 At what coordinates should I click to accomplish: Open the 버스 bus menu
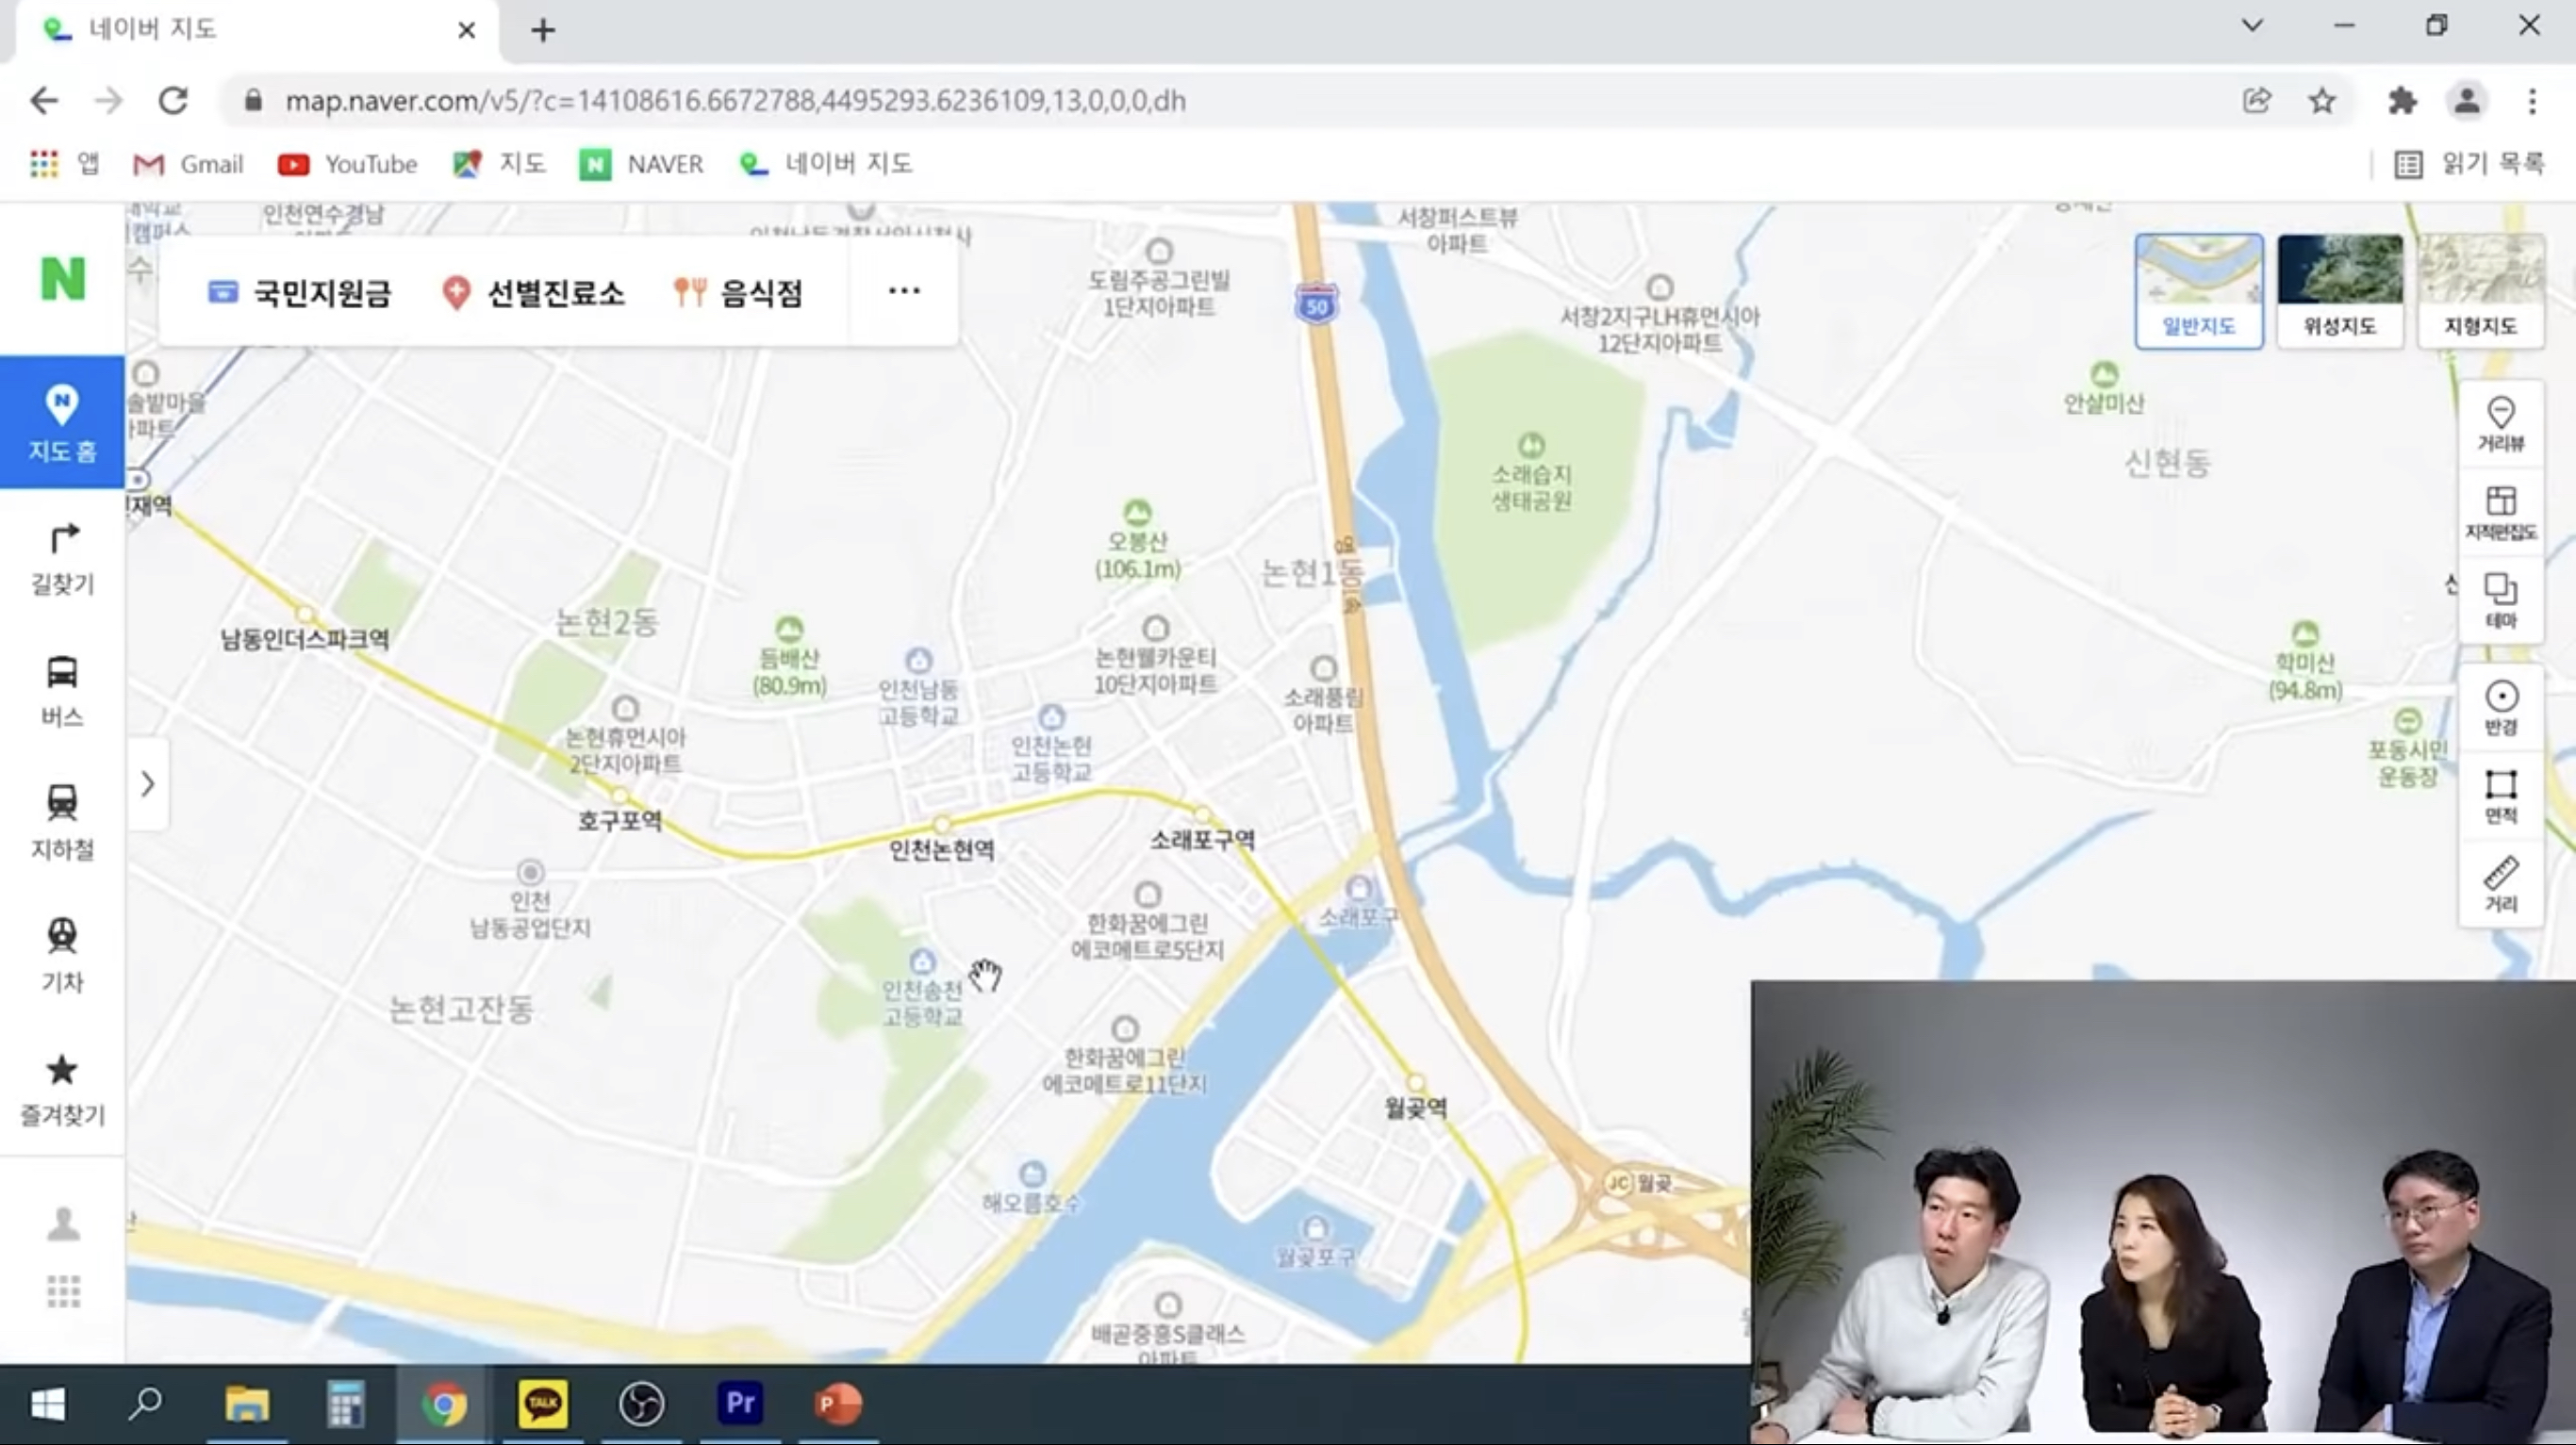pos(62,691)
